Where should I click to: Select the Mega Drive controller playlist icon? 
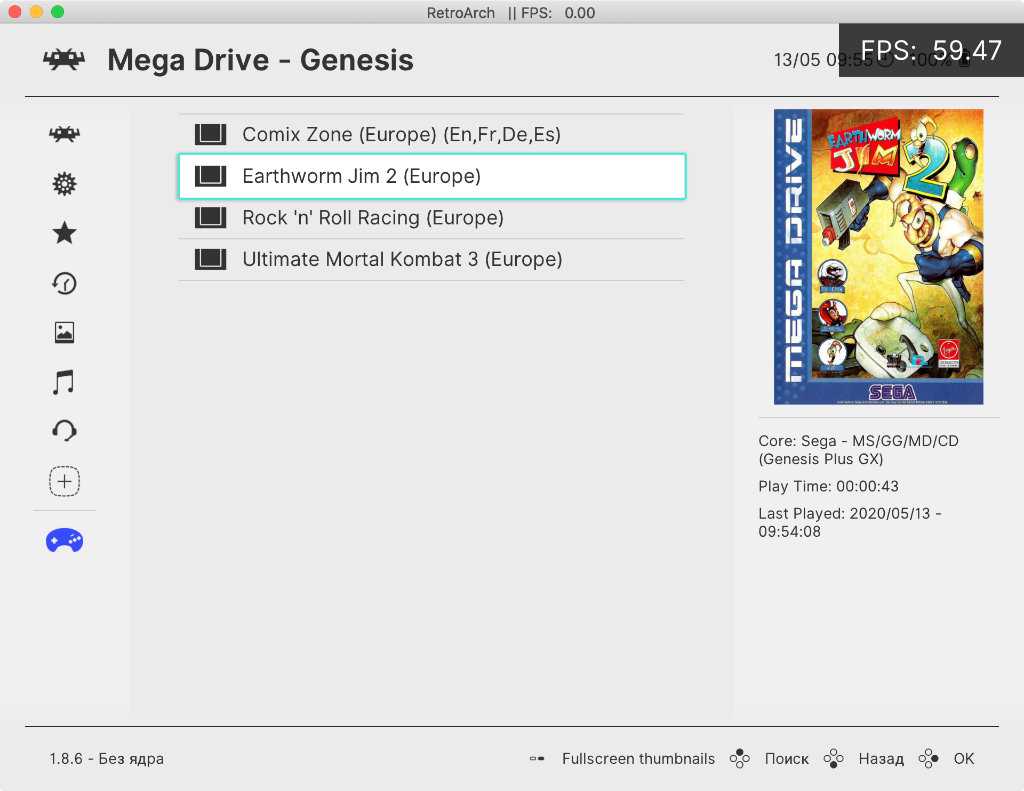coord(64,541)
